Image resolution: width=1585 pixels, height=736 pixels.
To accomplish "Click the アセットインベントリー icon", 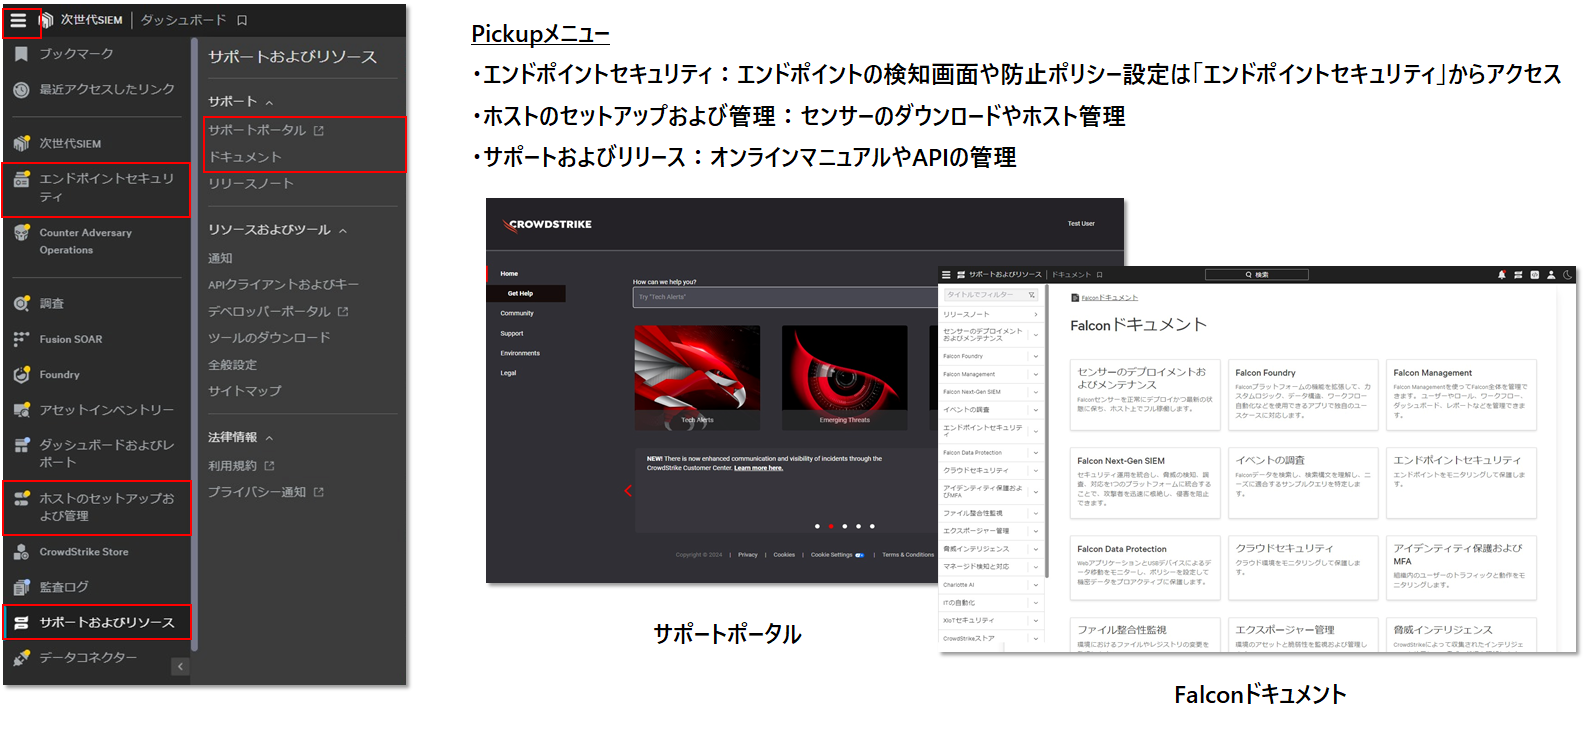I will click(x=21, y=410).
